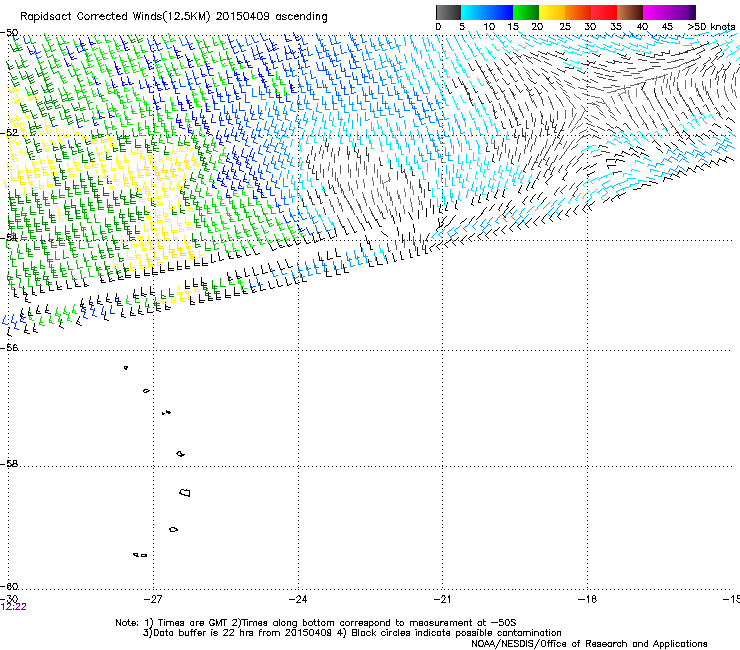The width and height of the screenshot is (740, 650).
Task: Click the green 15-20 knots legend swatch
Action: [526, 12]
